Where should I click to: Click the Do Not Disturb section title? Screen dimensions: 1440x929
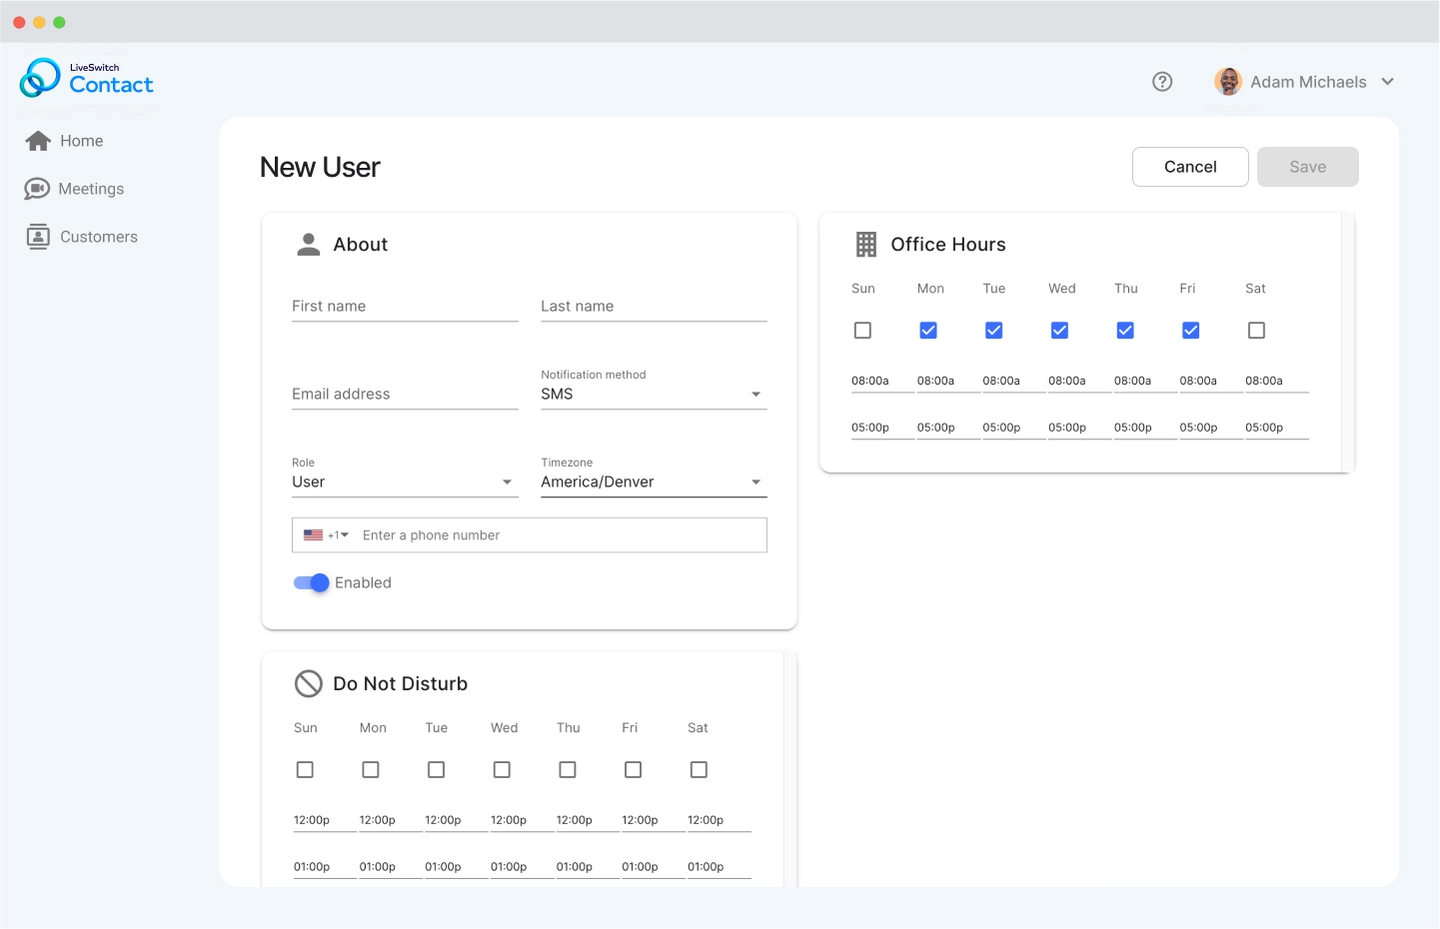(x=400, y=684)
